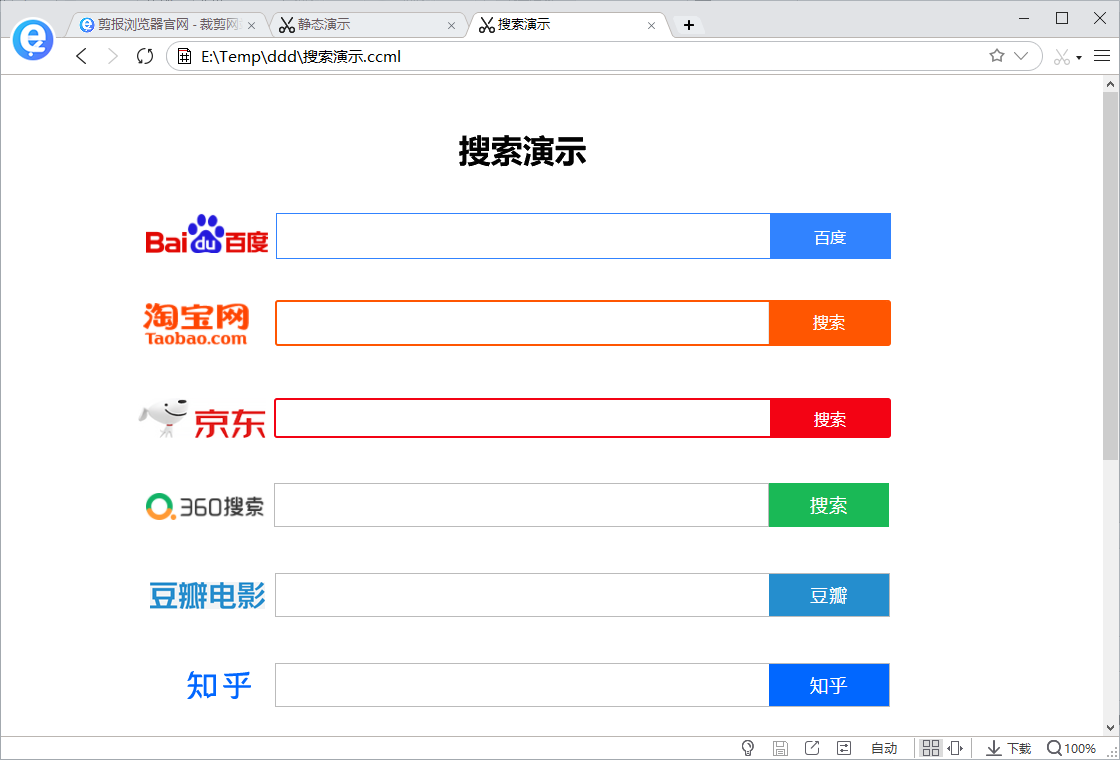Focus the Taobao search input field
This screenshot has height=760, width=1120.
pos(522,323)
